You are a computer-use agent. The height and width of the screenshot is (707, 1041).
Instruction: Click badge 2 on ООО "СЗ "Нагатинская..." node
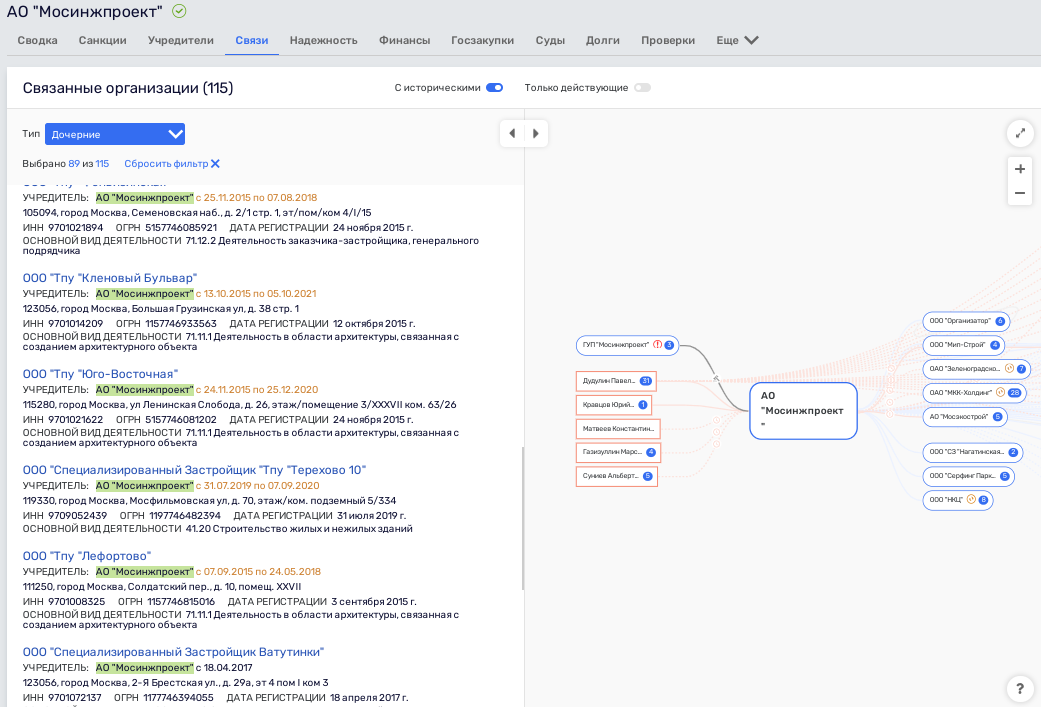1013,452
